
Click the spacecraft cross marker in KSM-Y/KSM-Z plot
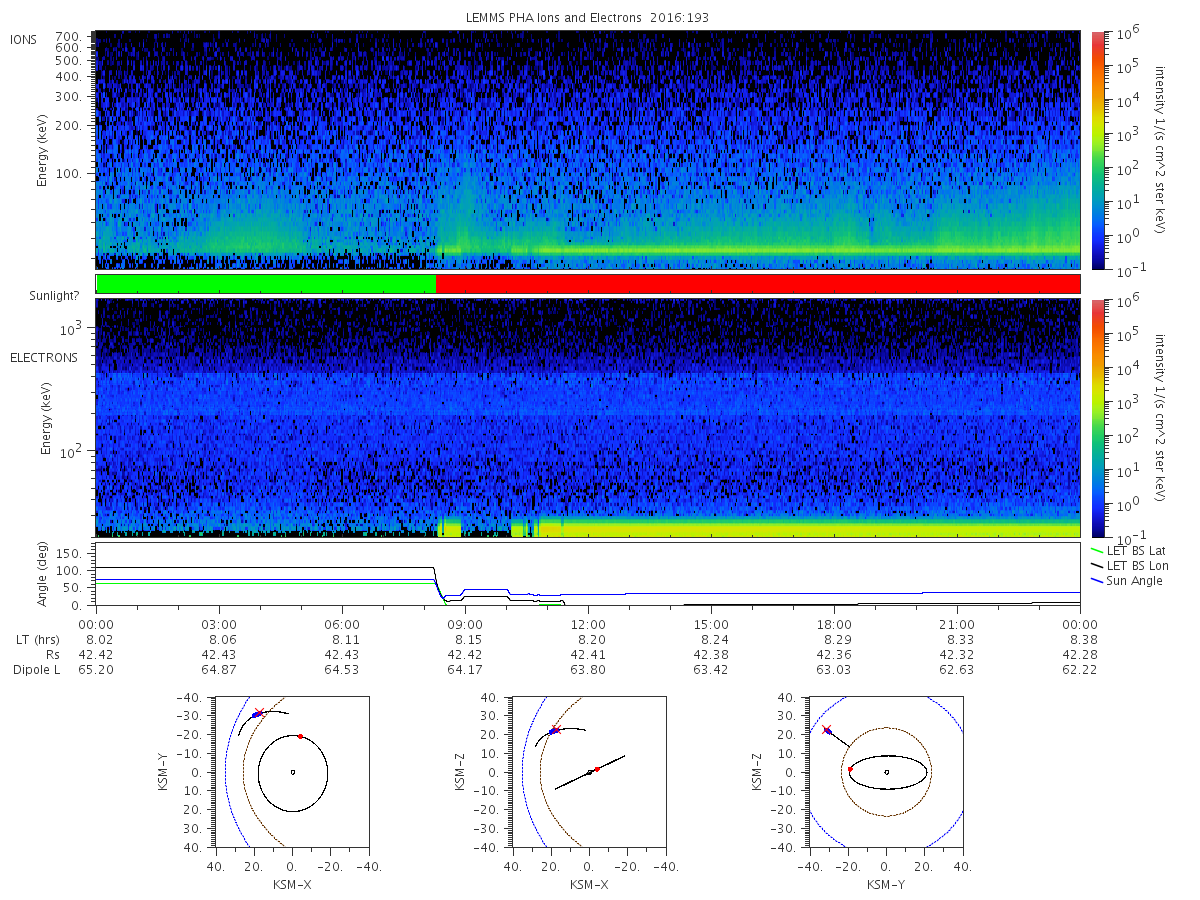click(x=826, y=730)
